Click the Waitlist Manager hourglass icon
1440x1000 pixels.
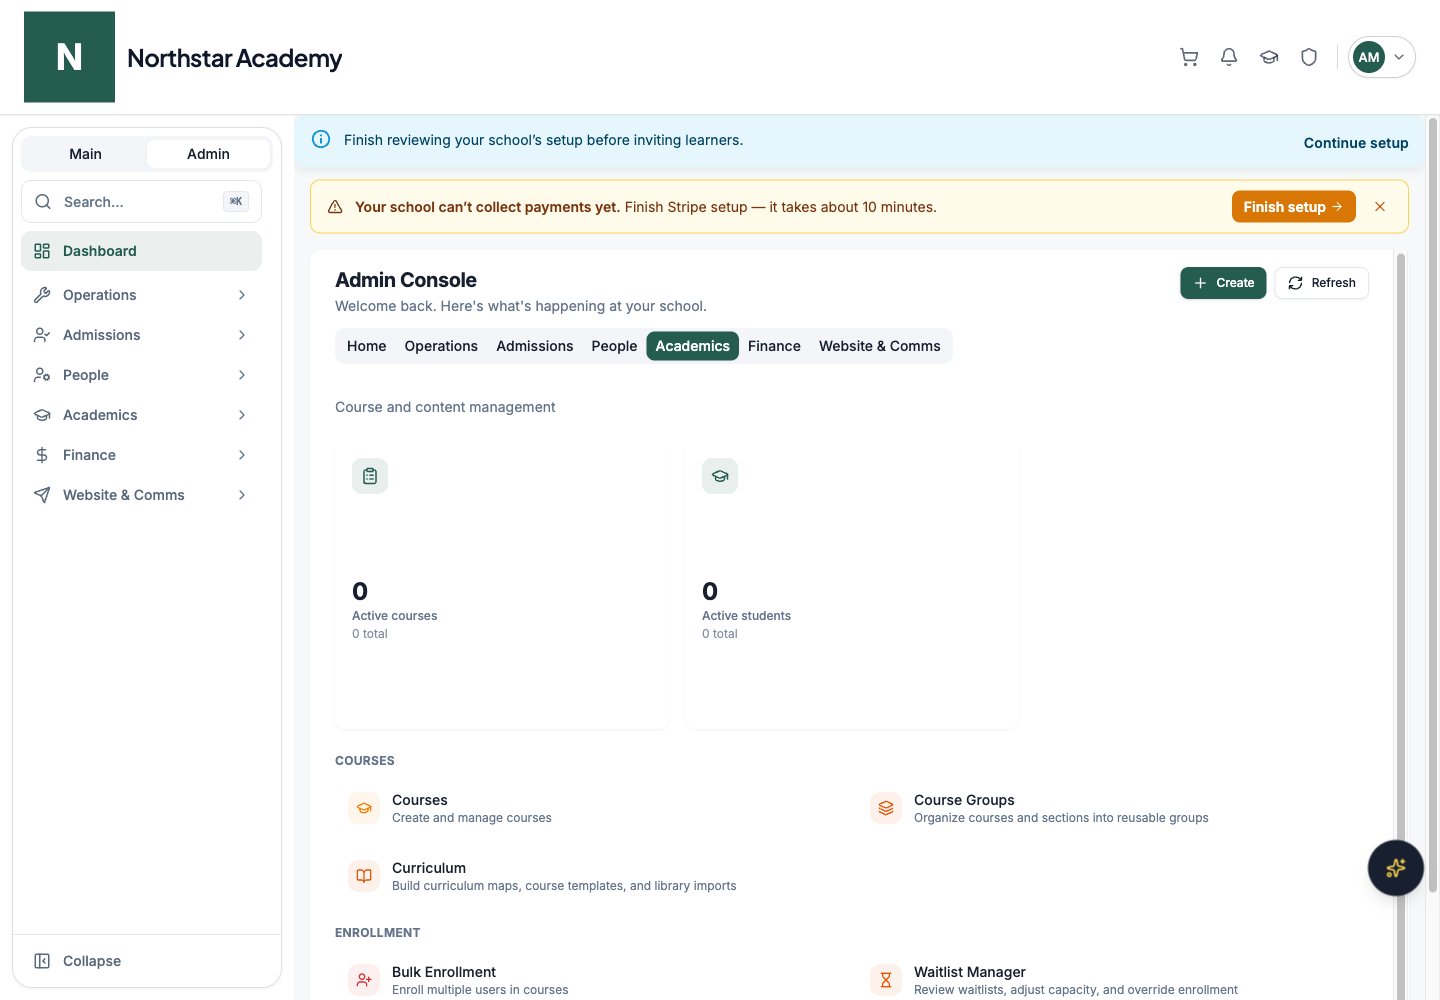(886, 980)
